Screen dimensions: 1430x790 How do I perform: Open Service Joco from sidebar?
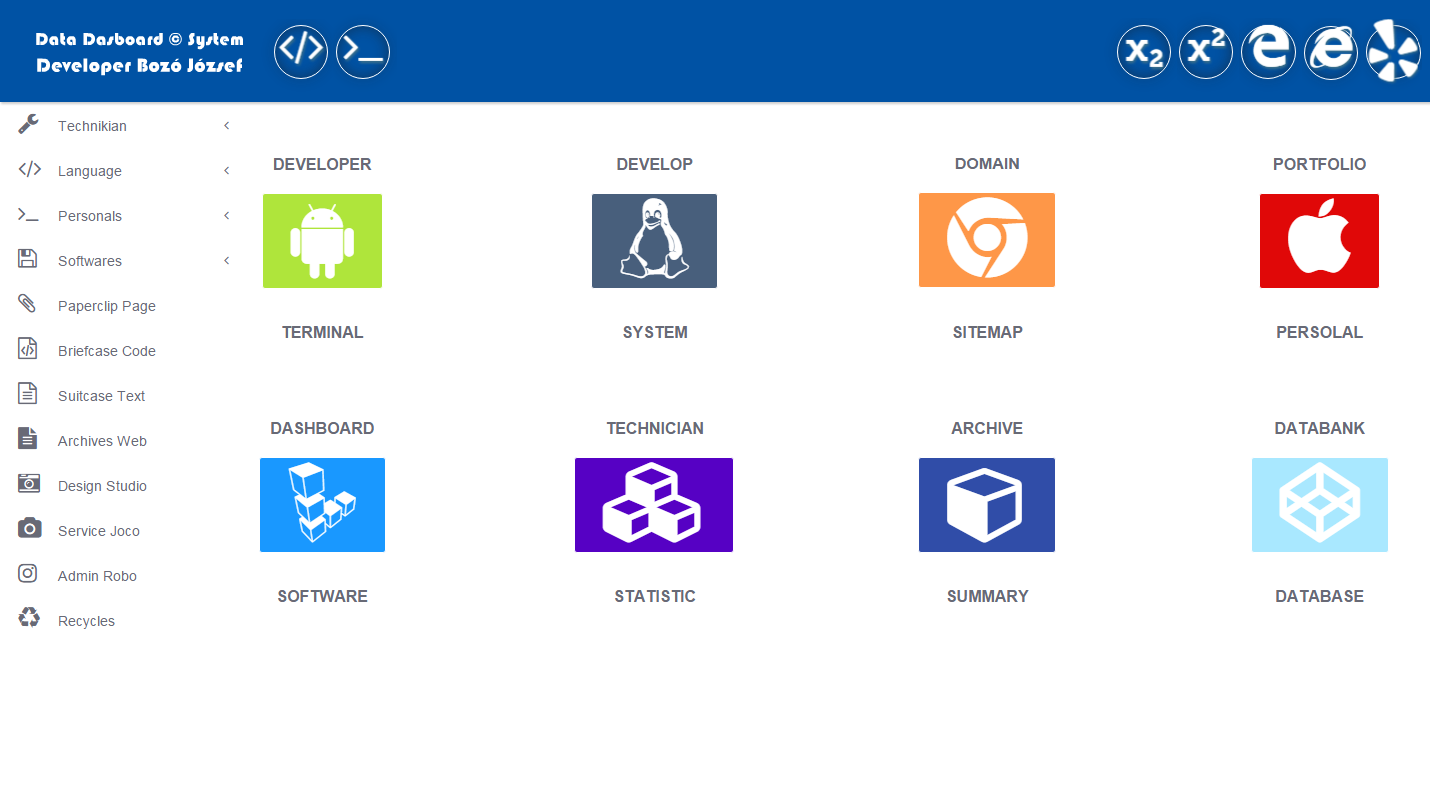(99, 531)
